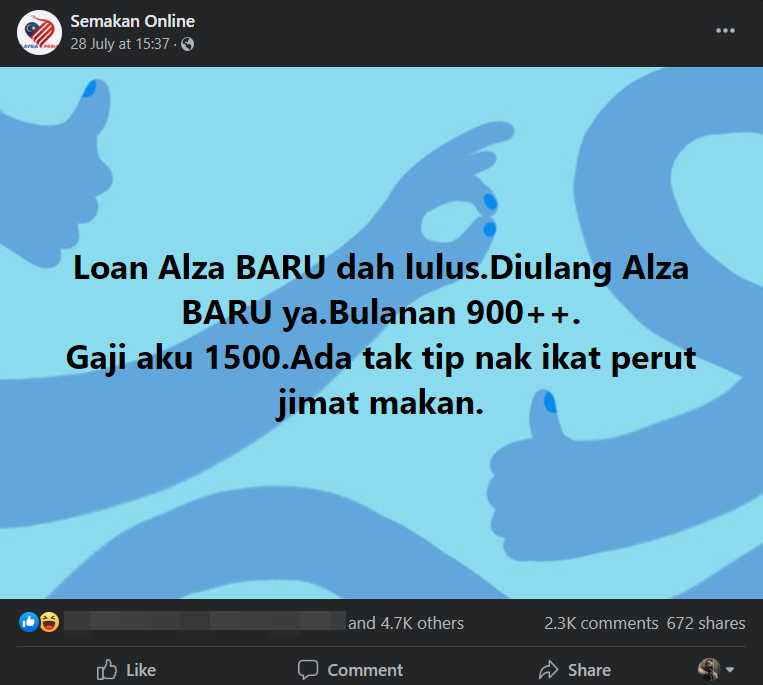The image size is (763, 685).
Task: Click the public globe audience icon
Action: [x=187, y=45]
